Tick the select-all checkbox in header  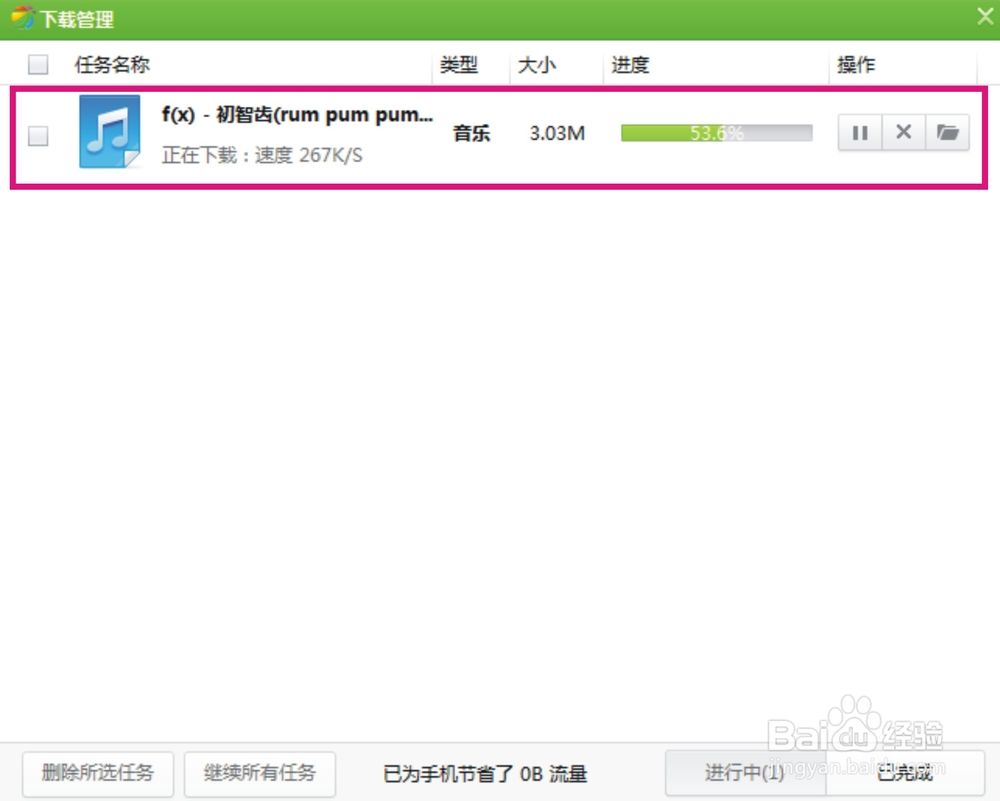[x=38, y=64]
